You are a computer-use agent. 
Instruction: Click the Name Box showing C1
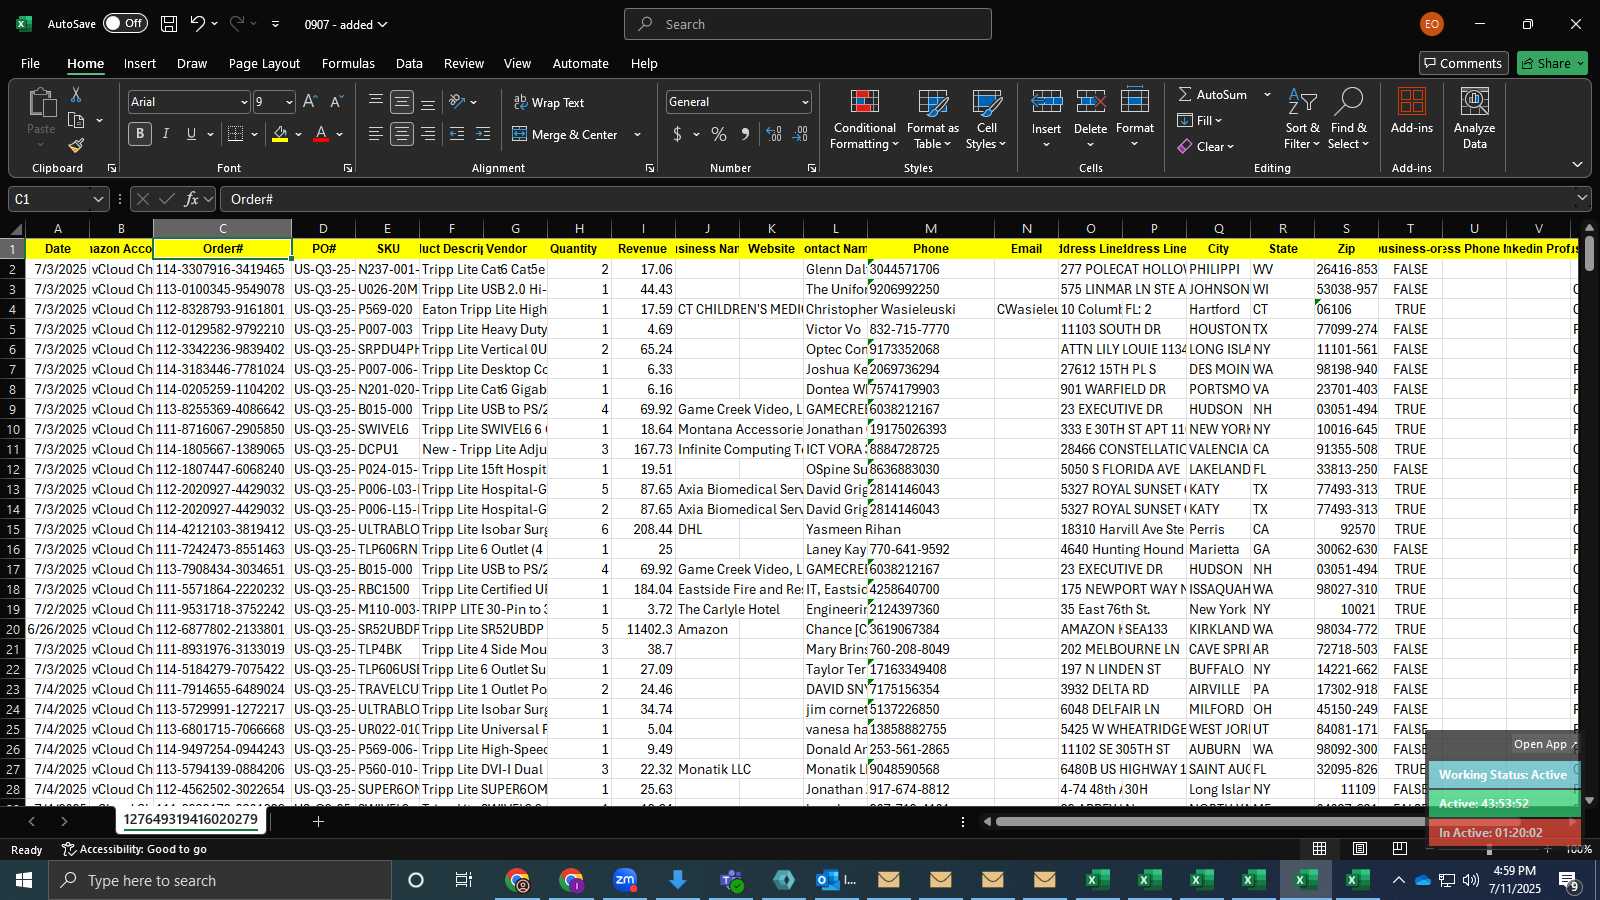58,199
